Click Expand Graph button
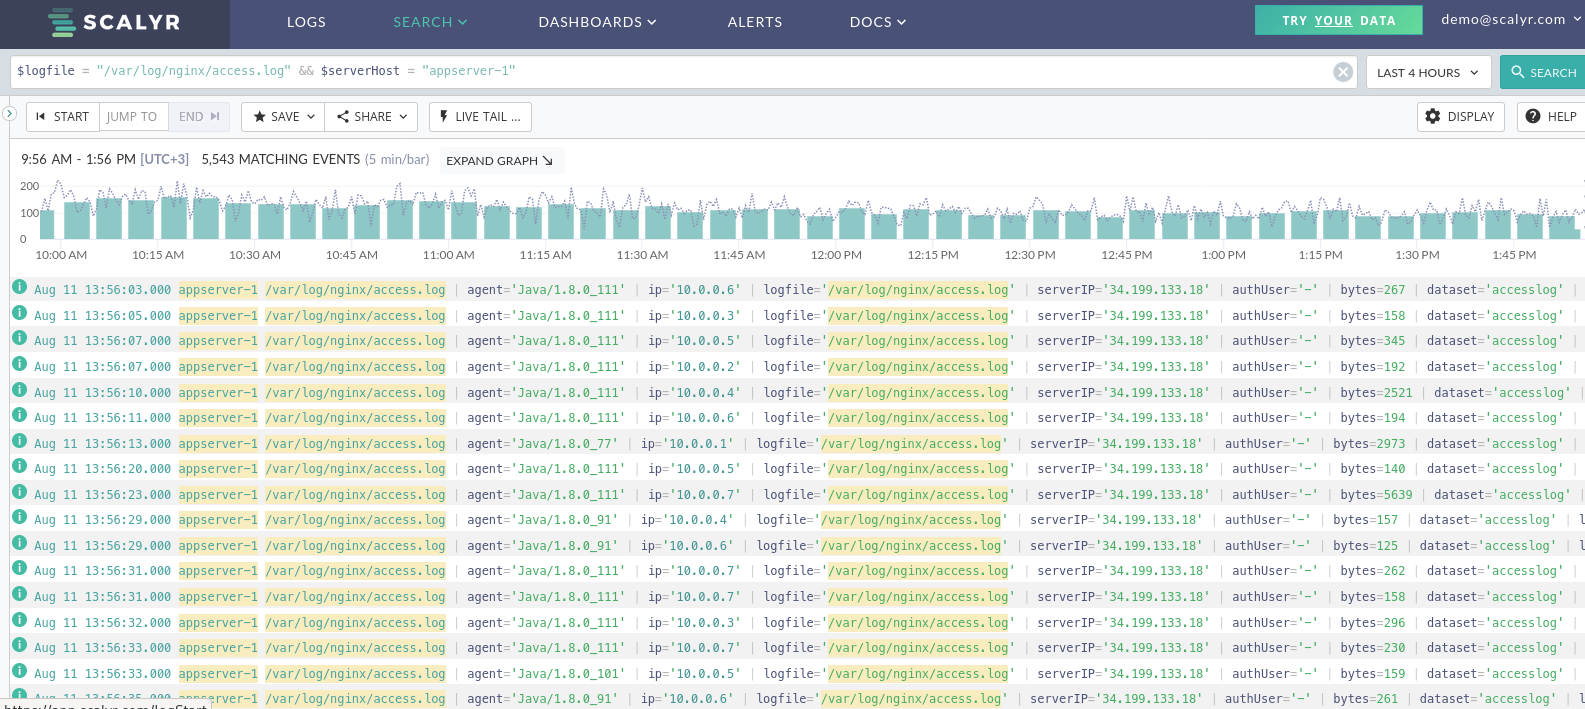The height and width of the screenshot is (709, 1585). (500, 161)
